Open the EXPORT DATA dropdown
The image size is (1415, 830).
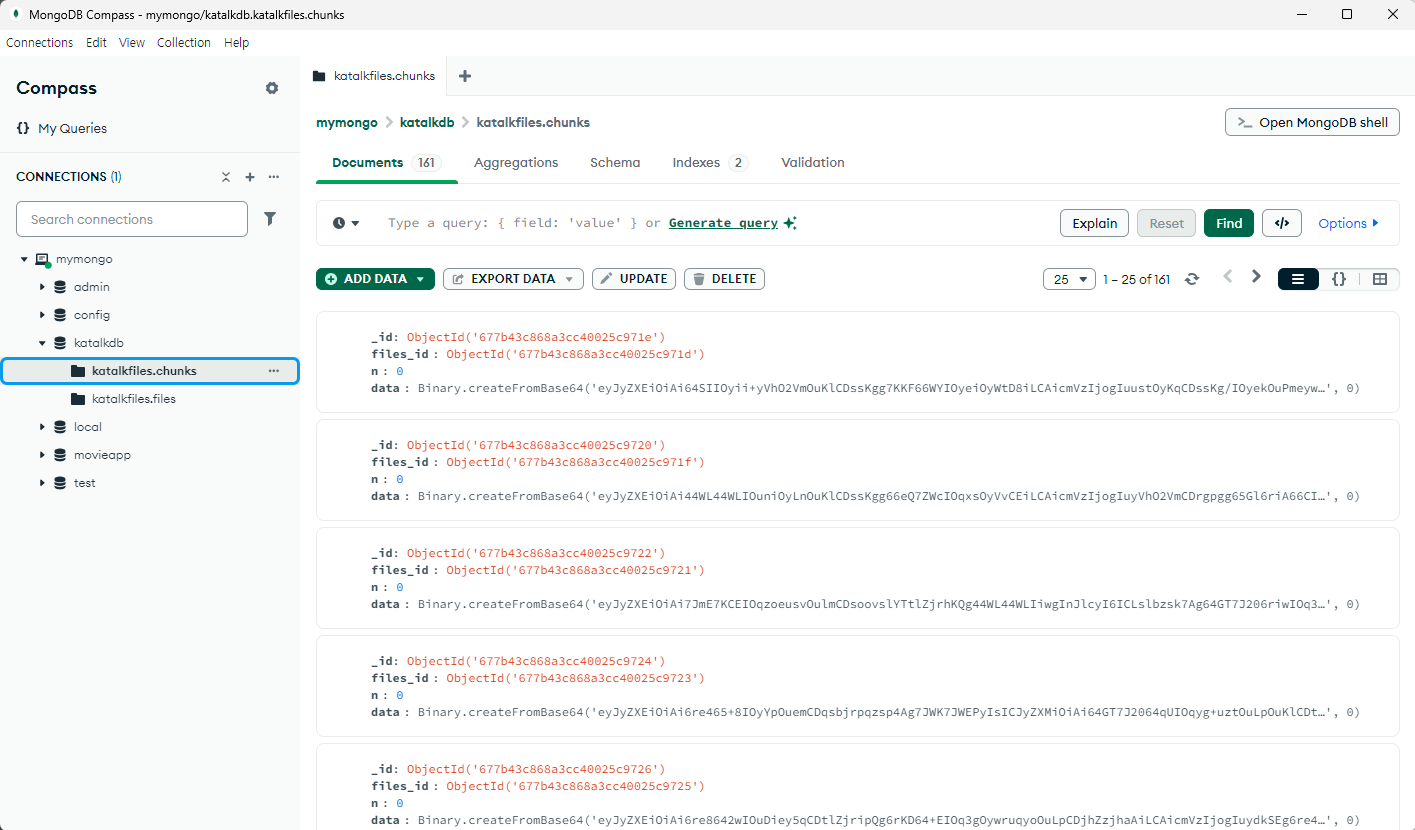pos(513,279)
